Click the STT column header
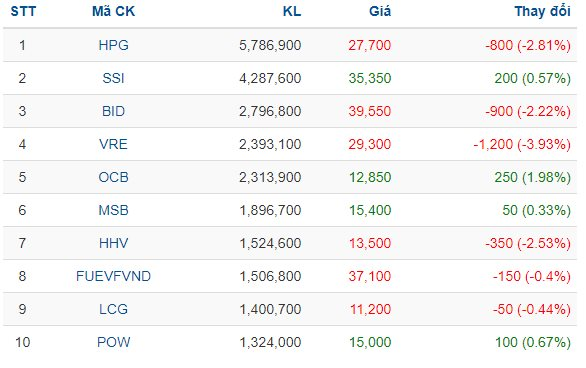This screenshot has height=368, width=586. pos(23,11)
